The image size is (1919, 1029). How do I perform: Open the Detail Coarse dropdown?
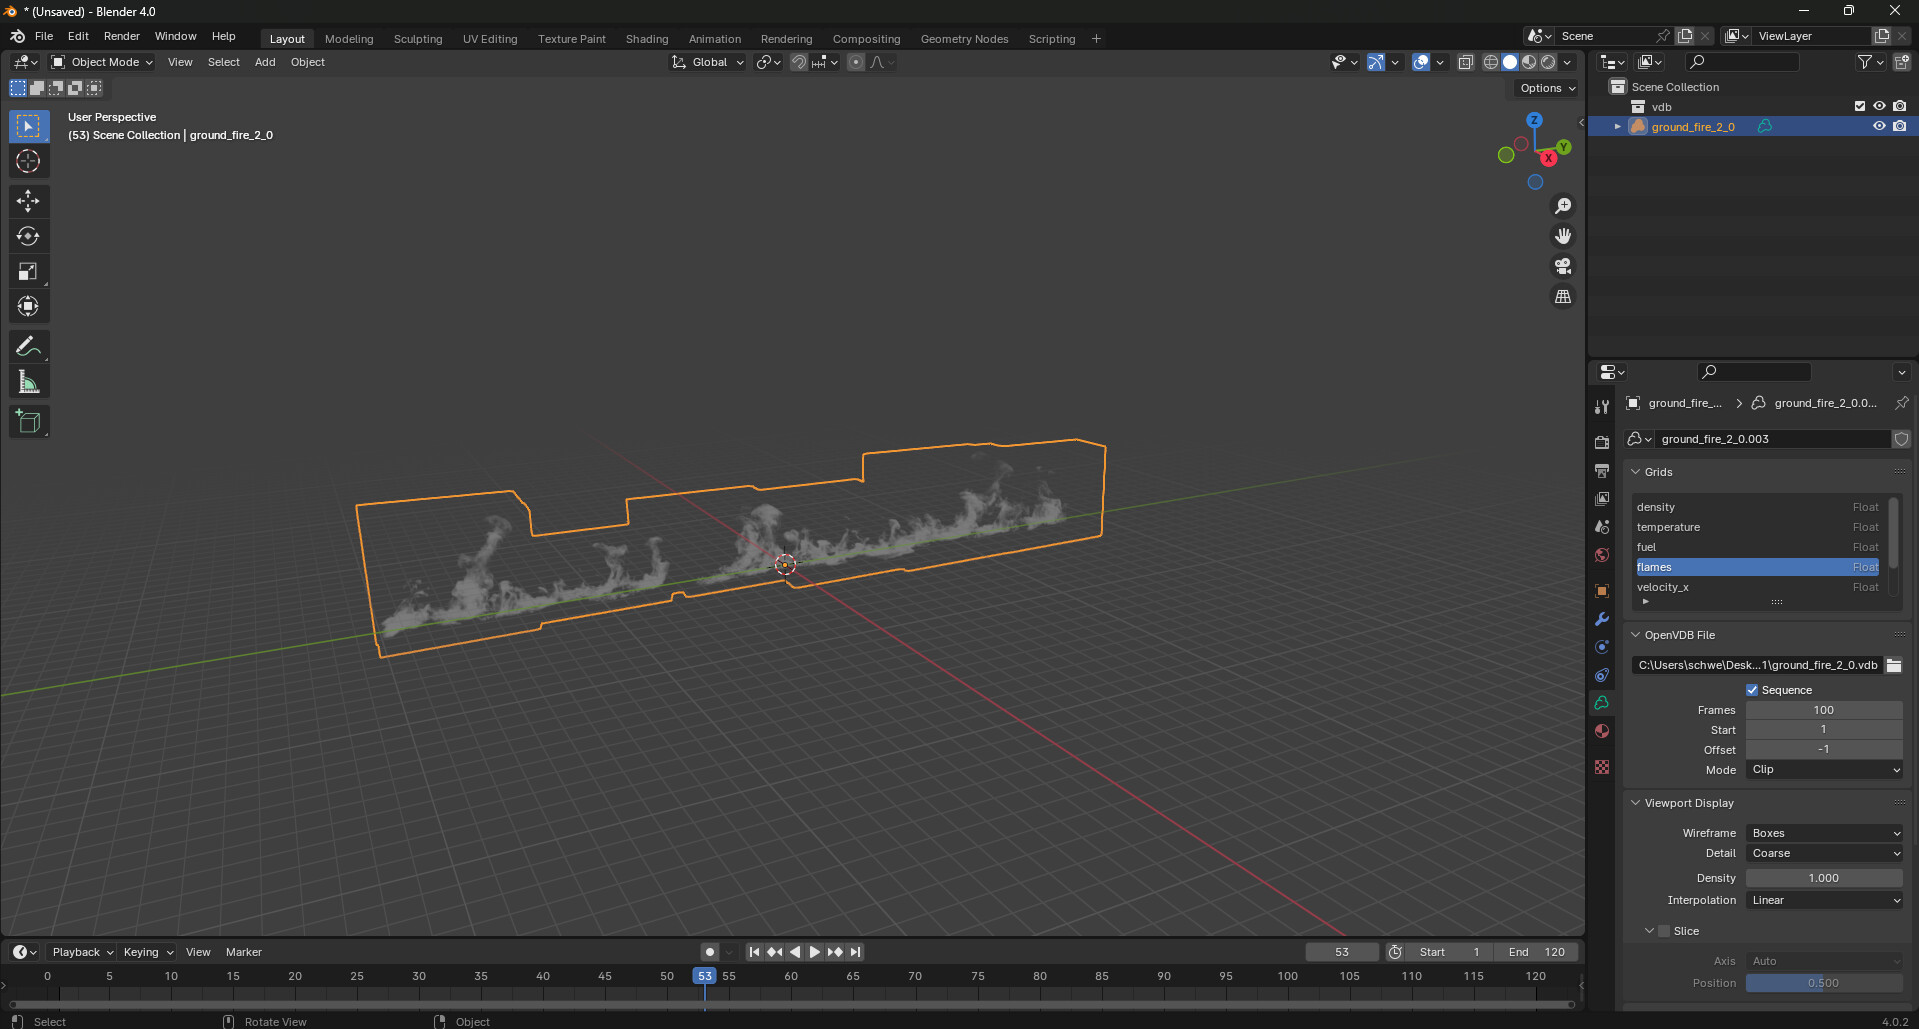(1824, 853)
